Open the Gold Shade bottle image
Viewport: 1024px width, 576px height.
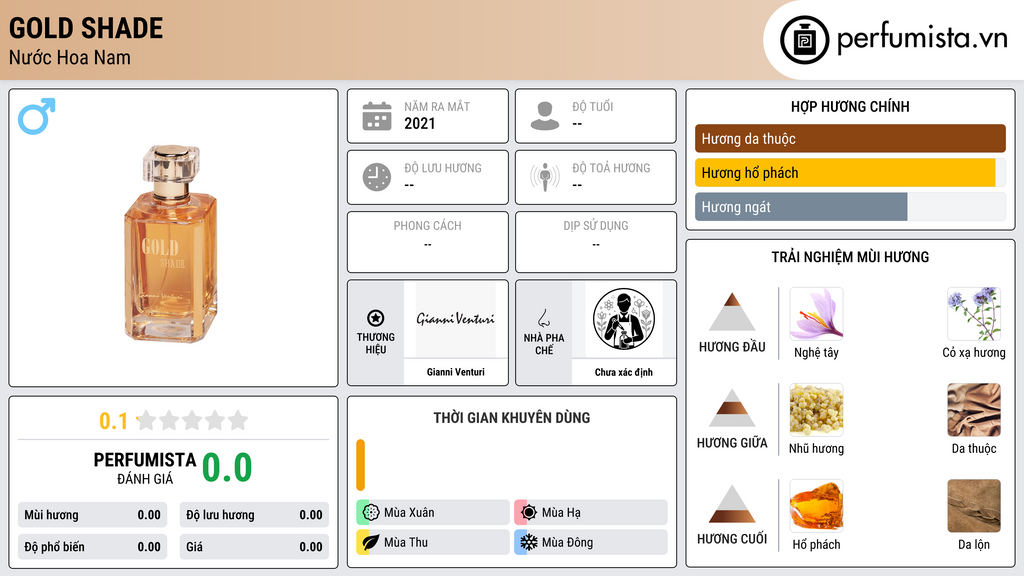170,243
